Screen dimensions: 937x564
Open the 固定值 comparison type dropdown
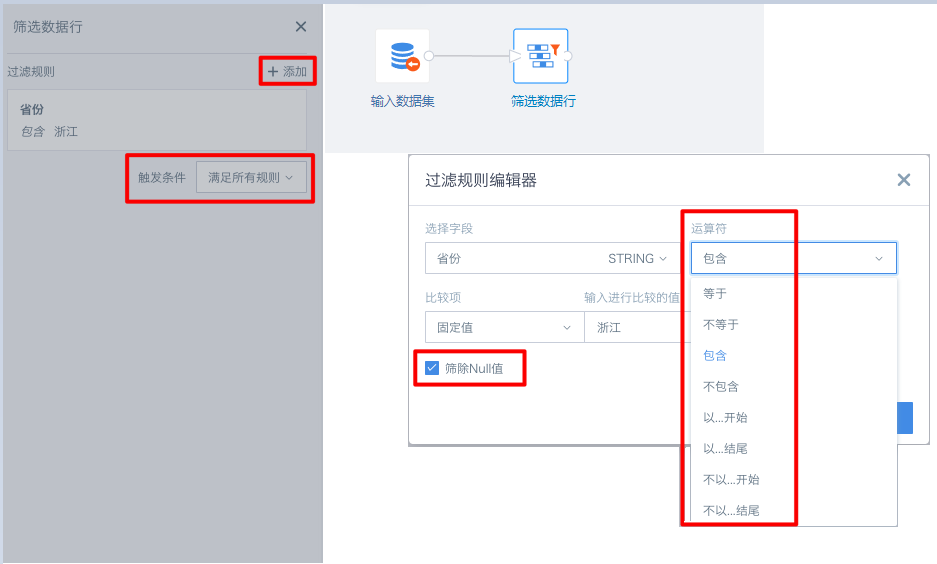click(x=502, y=327)
